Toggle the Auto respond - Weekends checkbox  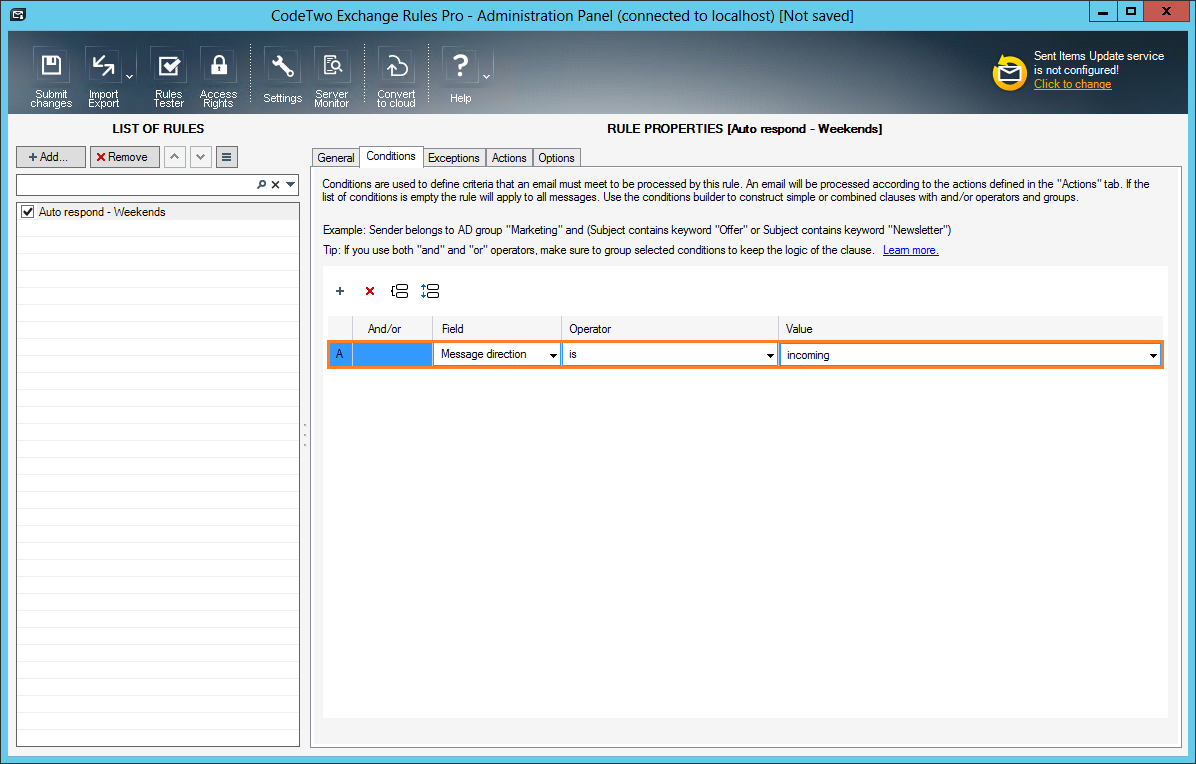[x=27, y=212]
